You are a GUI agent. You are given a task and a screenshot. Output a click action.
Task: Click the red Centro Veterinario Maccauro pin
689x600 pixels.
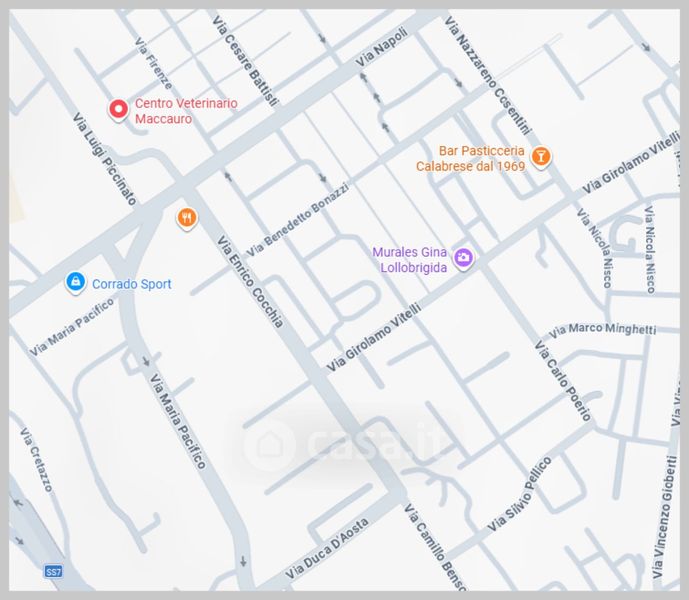click(x=118, y=109)
